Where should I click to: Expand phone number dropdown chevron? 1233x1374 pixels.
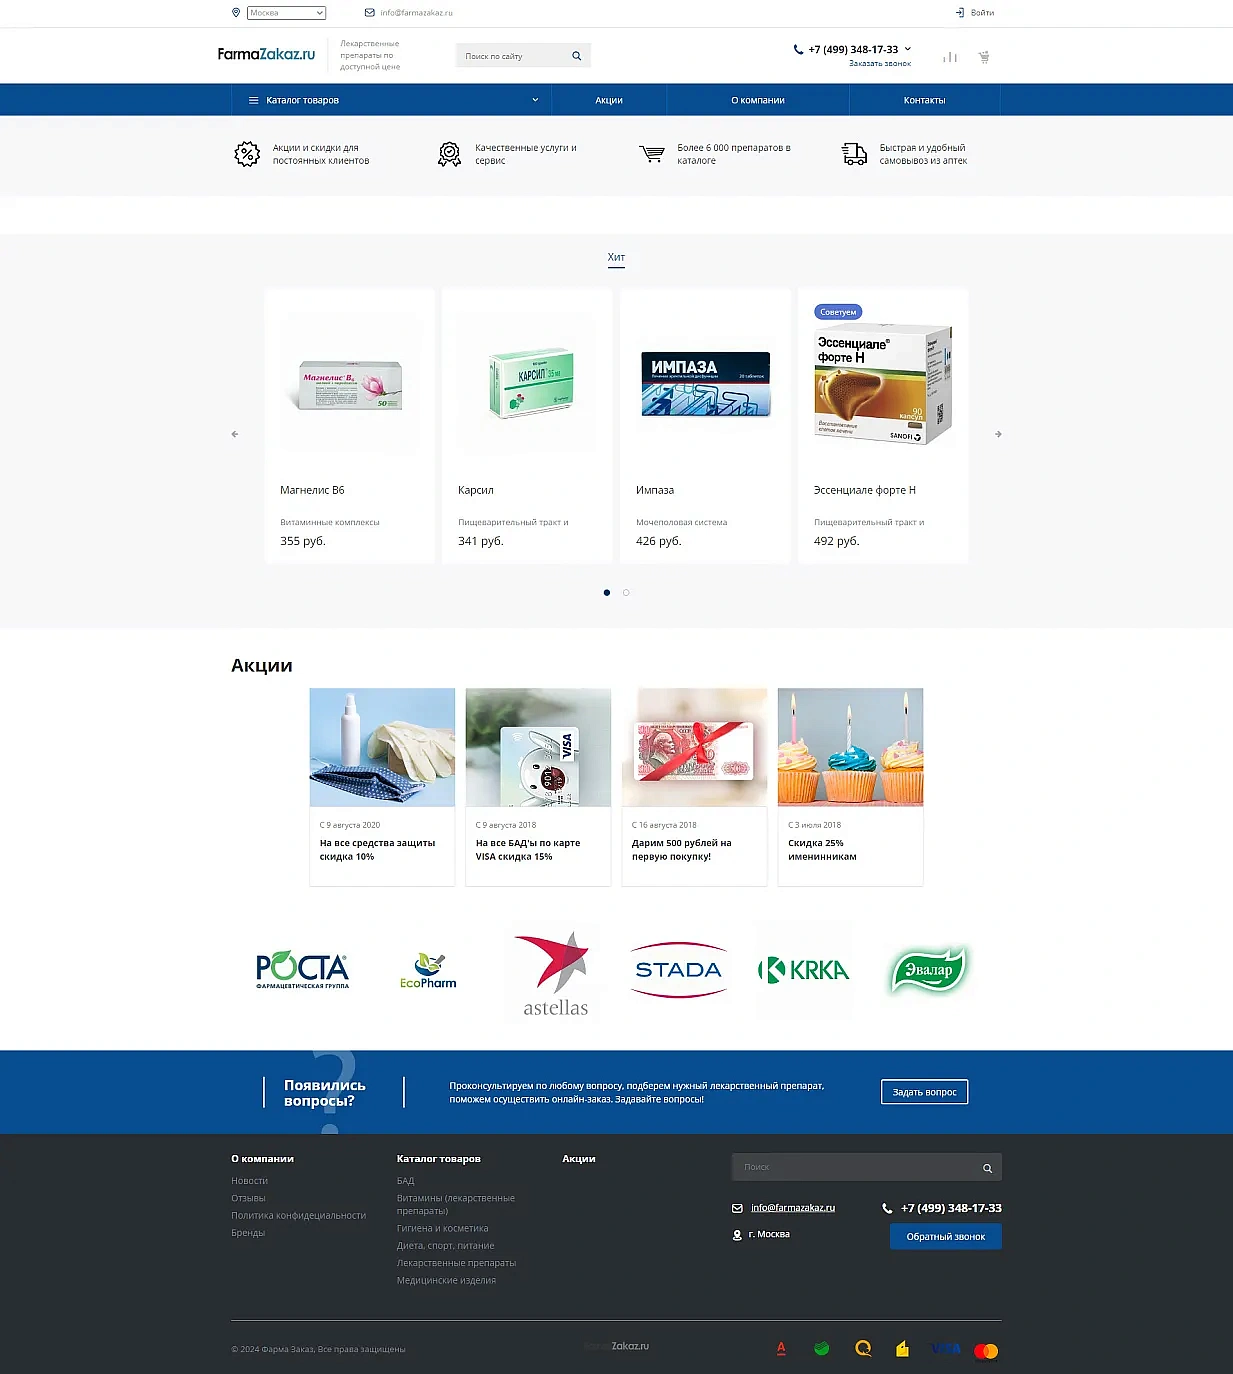click(x=908, y=49)
